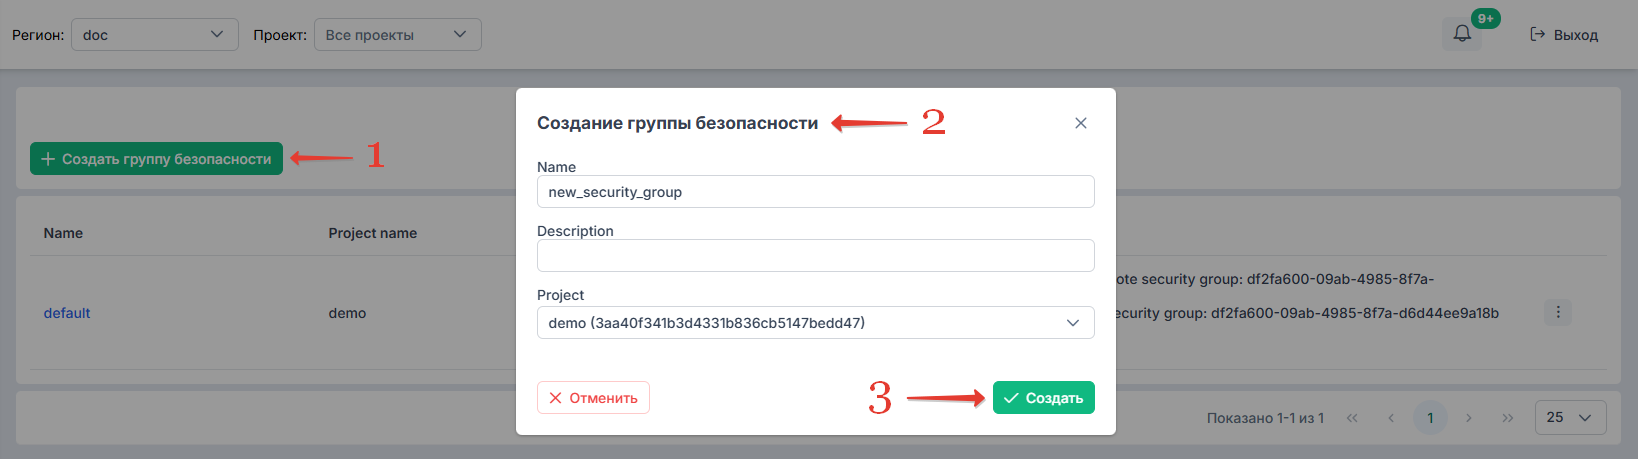
Task: Open the default security group link
Action: click(x=67, y=313)
